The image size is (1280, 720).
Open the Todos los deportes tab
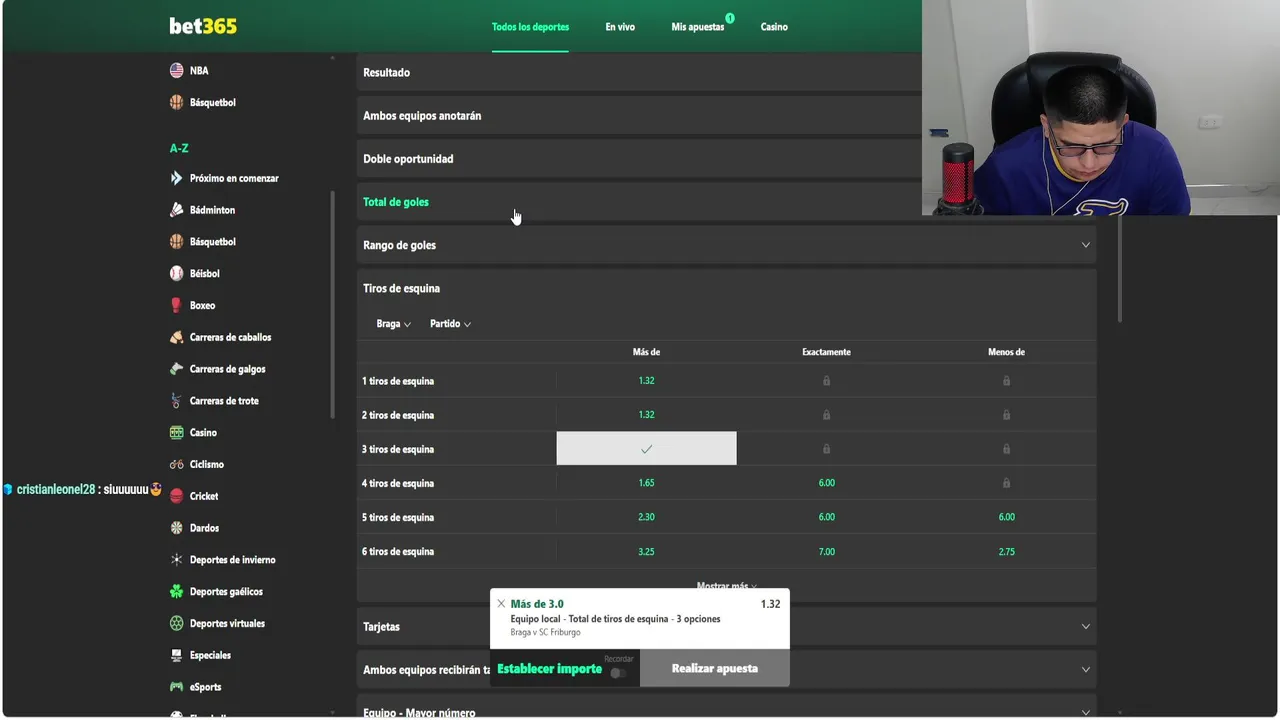pyautogui.click(x=530, y=27)
